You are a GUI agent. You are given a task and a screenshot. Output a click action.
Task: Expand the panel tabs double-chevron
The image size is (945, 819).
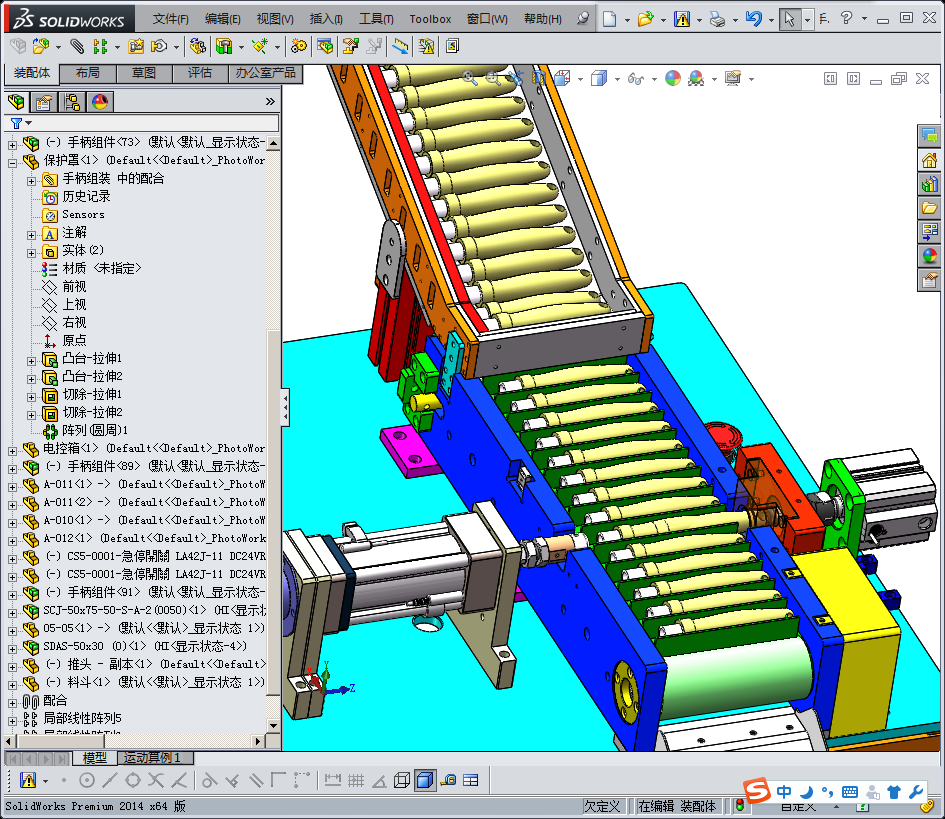pyautogui.click(x=270, y=102)
